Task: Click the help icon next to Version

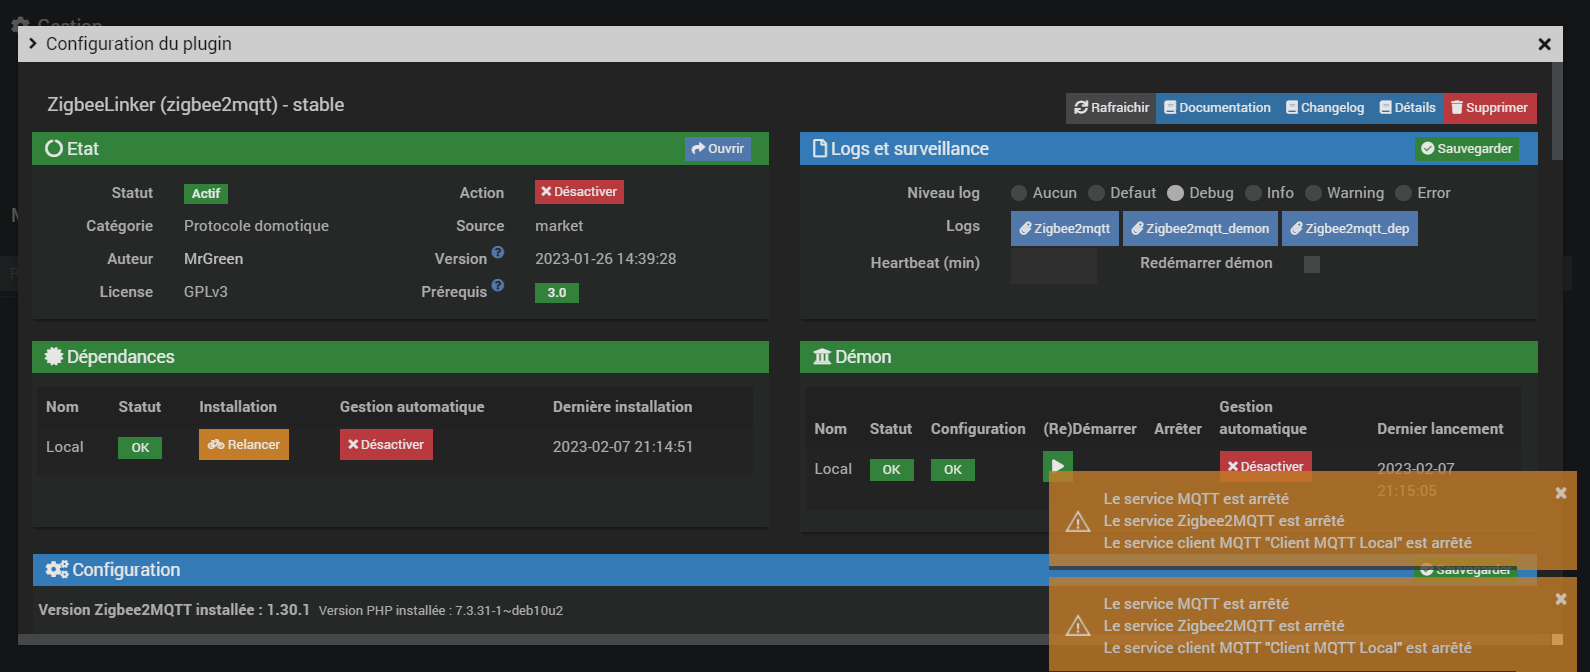Action: coord(498,253)
